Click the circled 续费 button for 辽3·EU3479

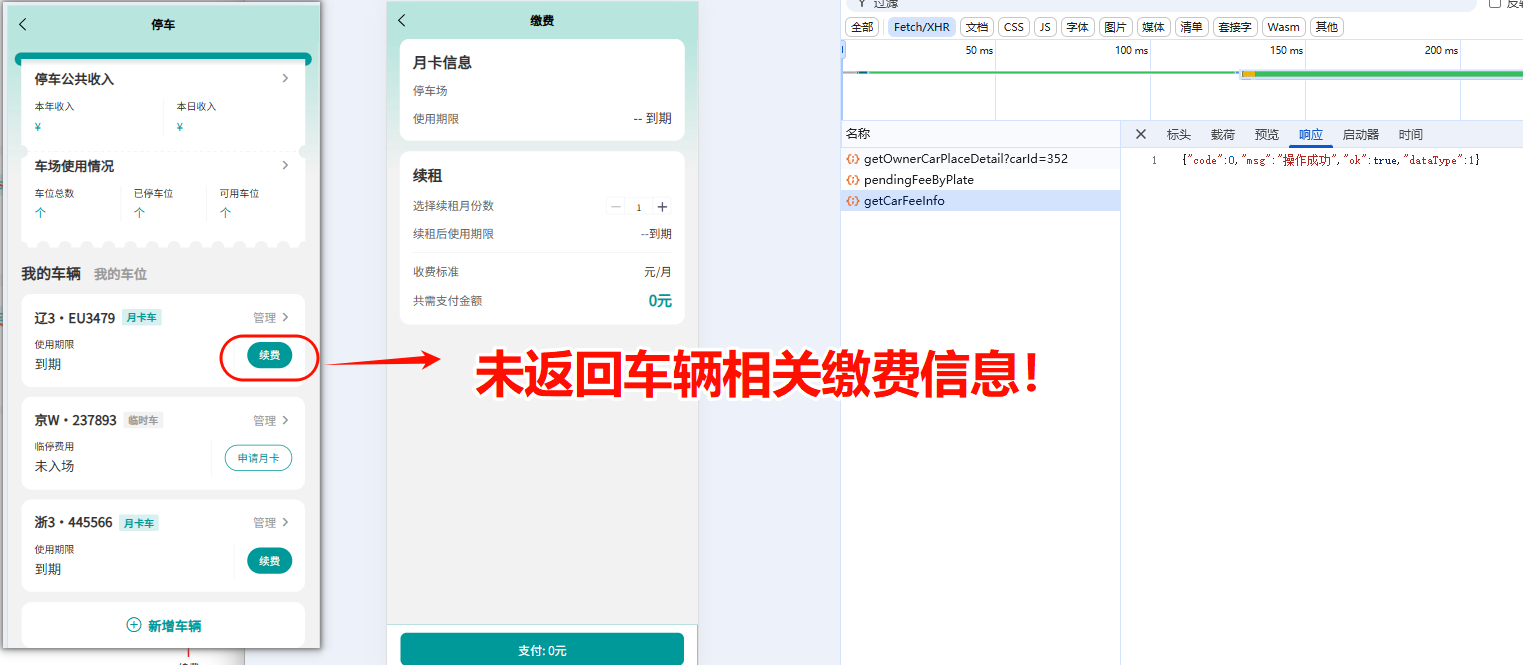[268, 355]
